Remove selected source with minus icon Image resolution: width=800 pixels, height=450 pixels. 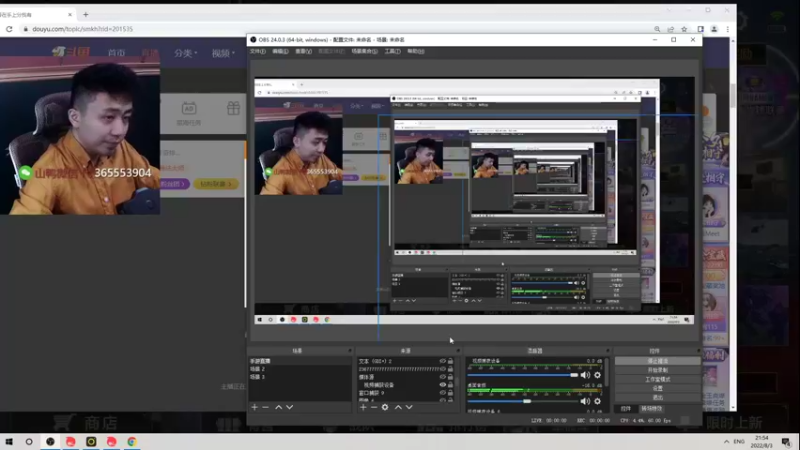[x=374, y=407]
